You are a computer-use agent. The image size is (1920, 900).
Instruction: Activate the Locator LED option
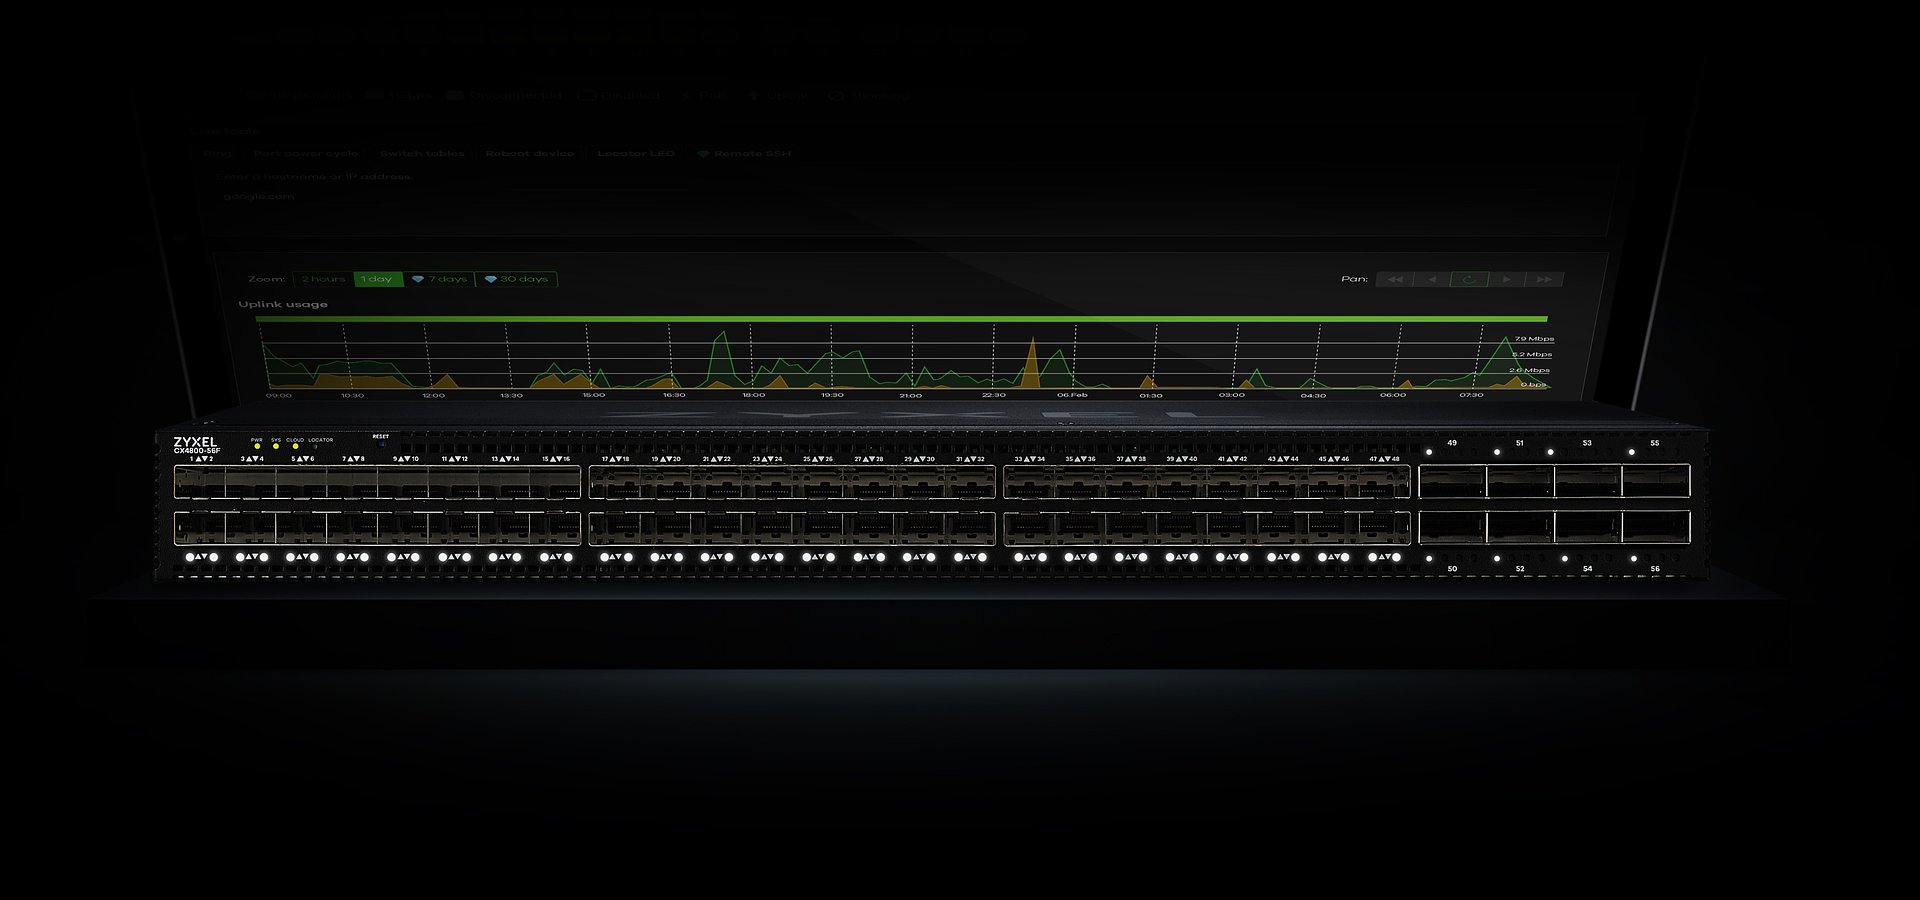pyautogui.click(x=637, y=153)
